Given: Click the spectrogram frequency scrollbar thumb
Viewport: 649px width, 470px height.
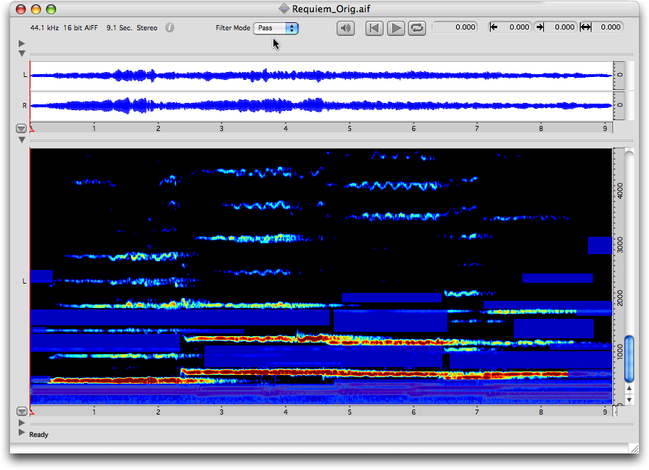Looking at the screenshot, I should pyautogui.click(x=629, y=359).
